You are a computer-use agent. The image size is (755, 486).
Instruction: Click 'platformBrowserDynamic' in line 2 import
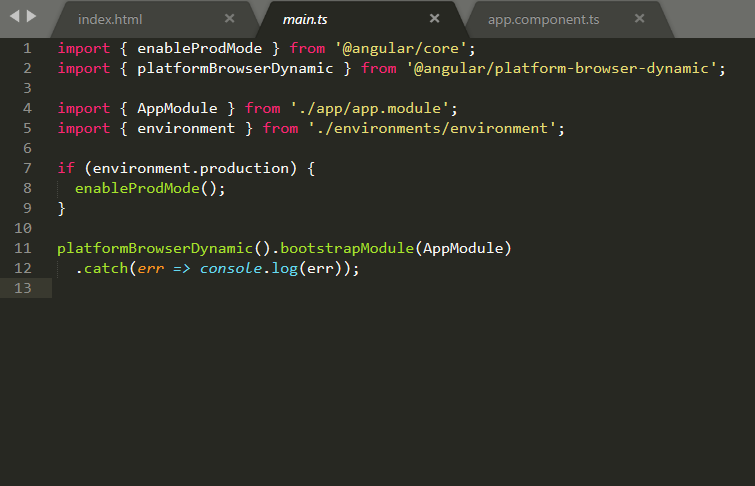point(235,68)
